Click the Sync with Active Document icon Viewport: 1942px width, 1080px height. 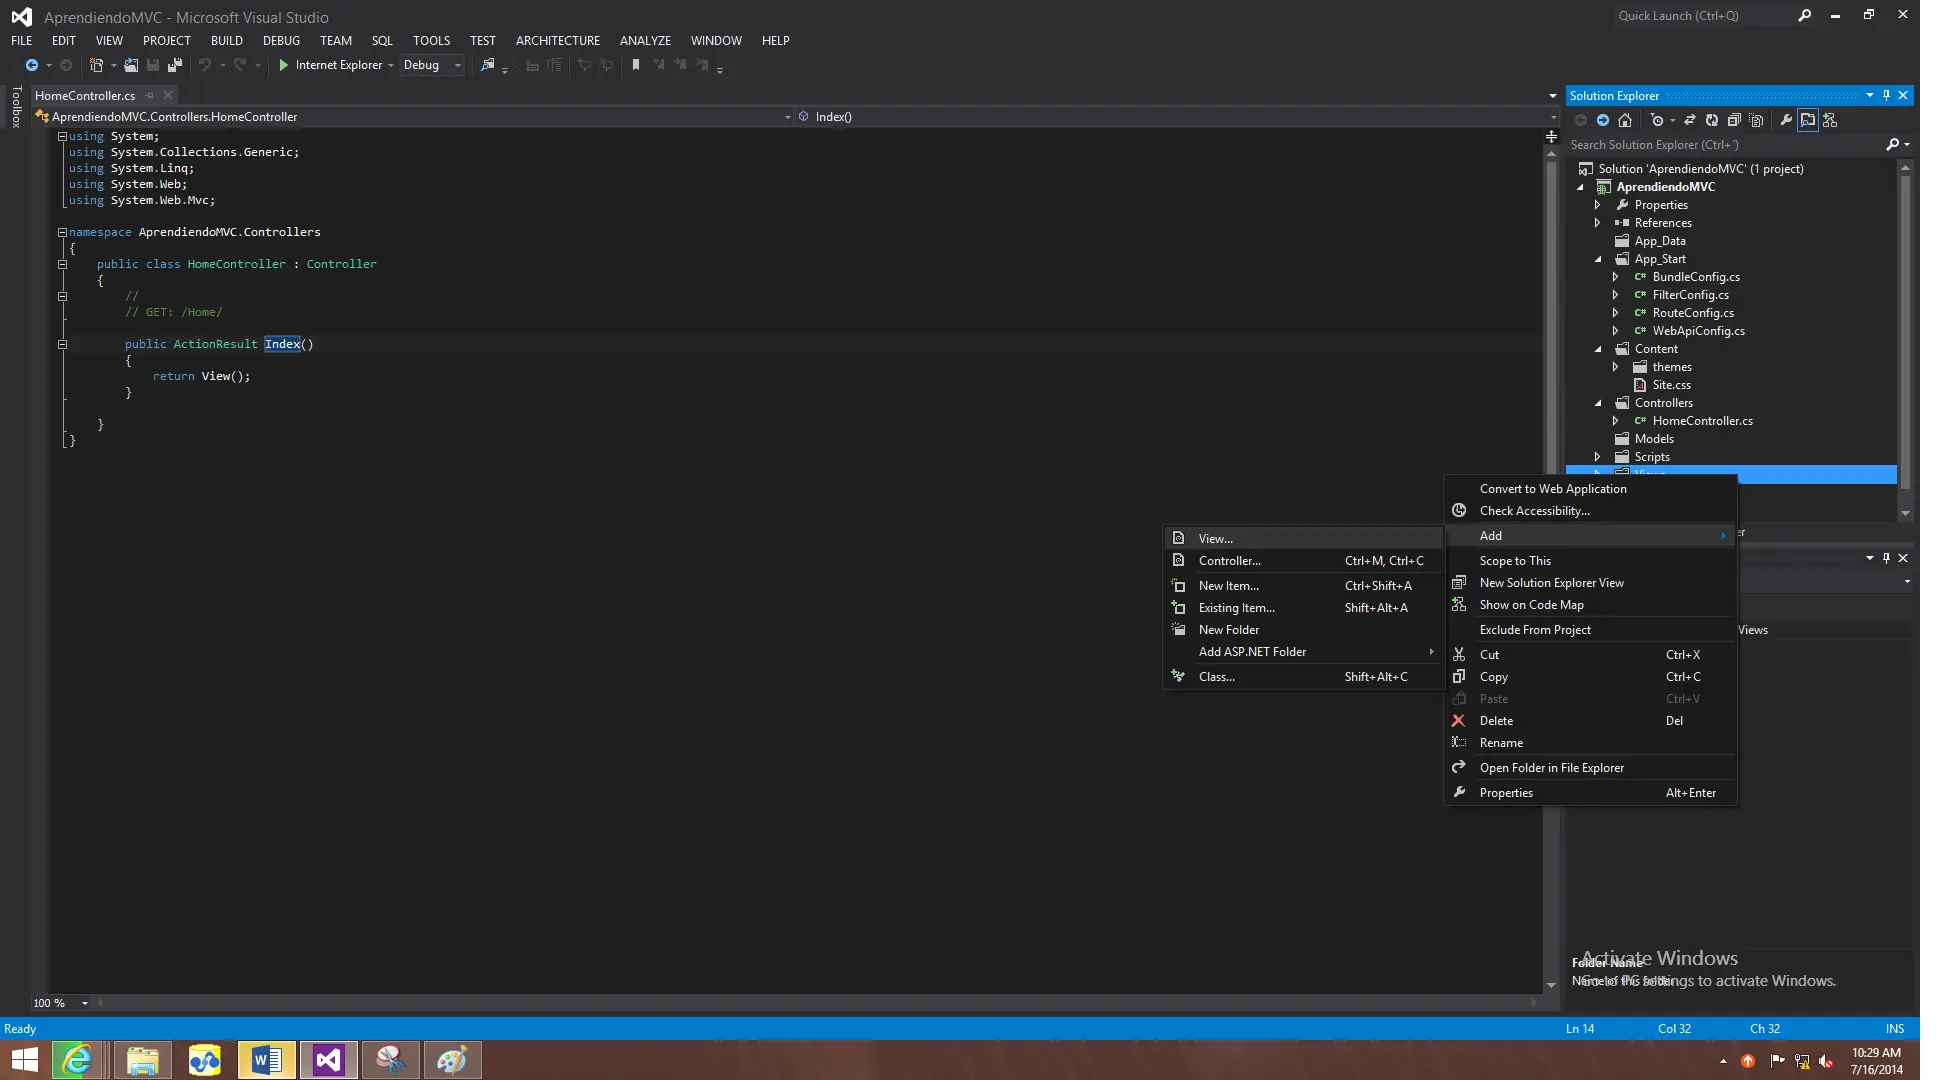pos(1690,120)
